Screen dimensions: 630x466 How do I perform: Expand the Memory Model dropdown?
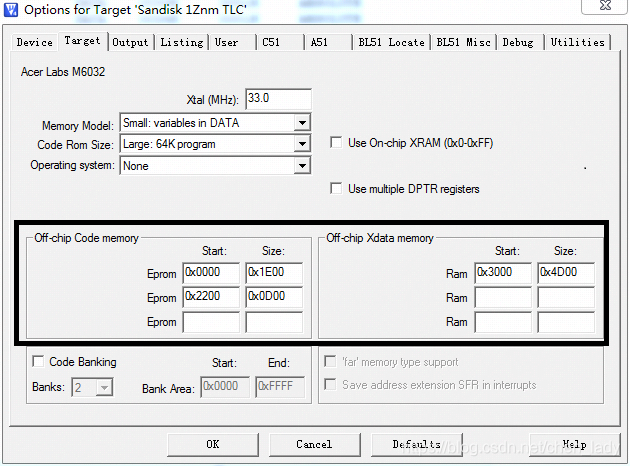tap(302, 123)
